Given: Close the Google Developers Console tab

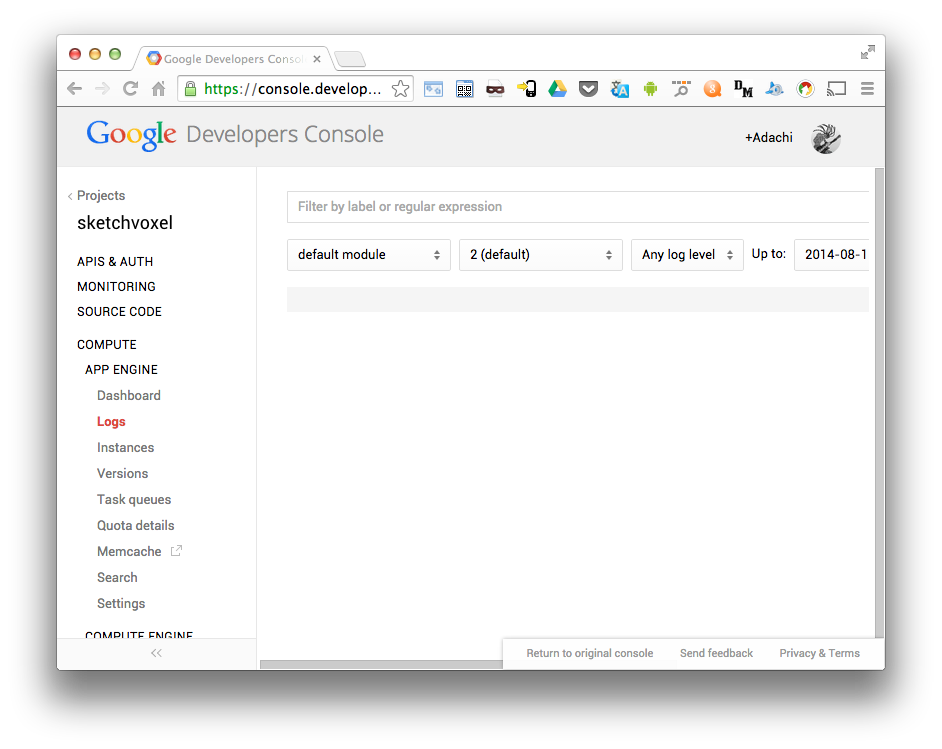Looking at the screenshot, I should (x=317, y=59).
